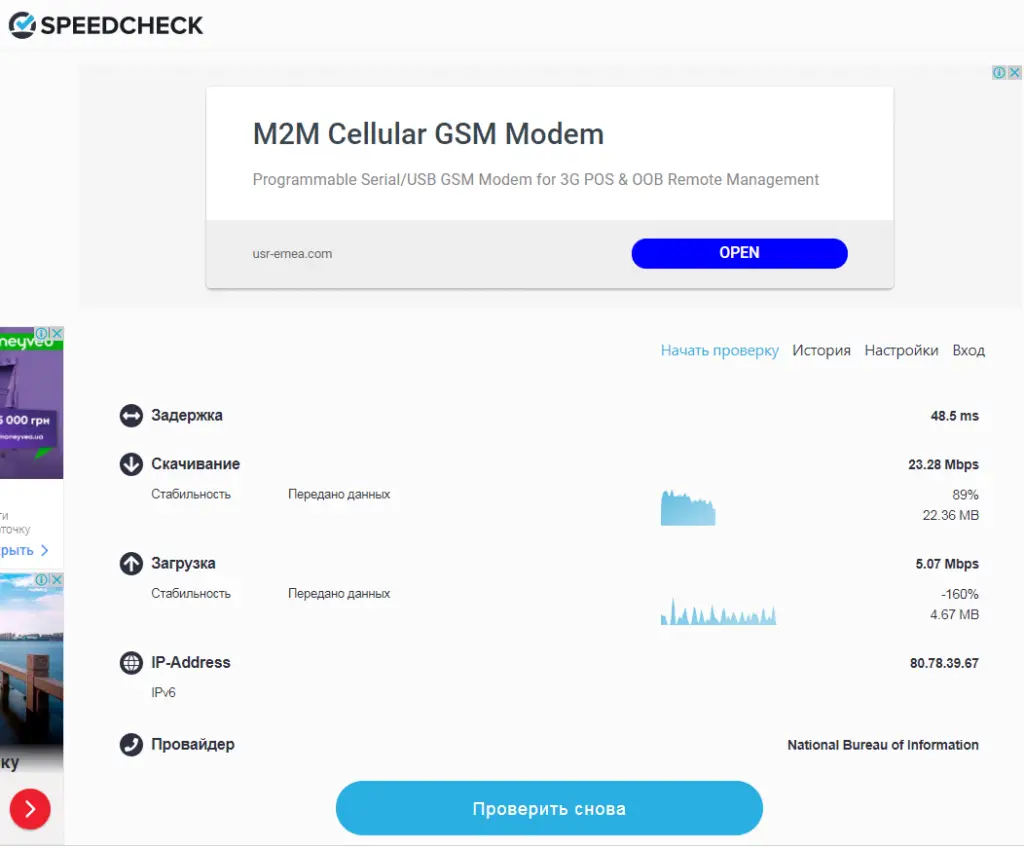
Task: Click the globe icon next to IP-Address
Action: click(x=131, y=663)
